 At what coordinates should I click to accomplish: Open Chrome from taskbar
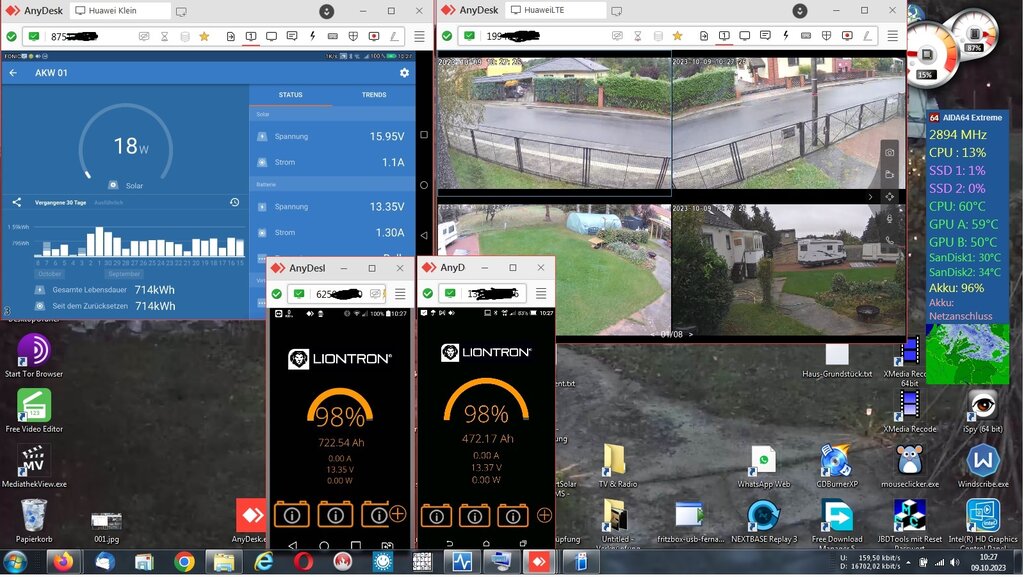184,562
